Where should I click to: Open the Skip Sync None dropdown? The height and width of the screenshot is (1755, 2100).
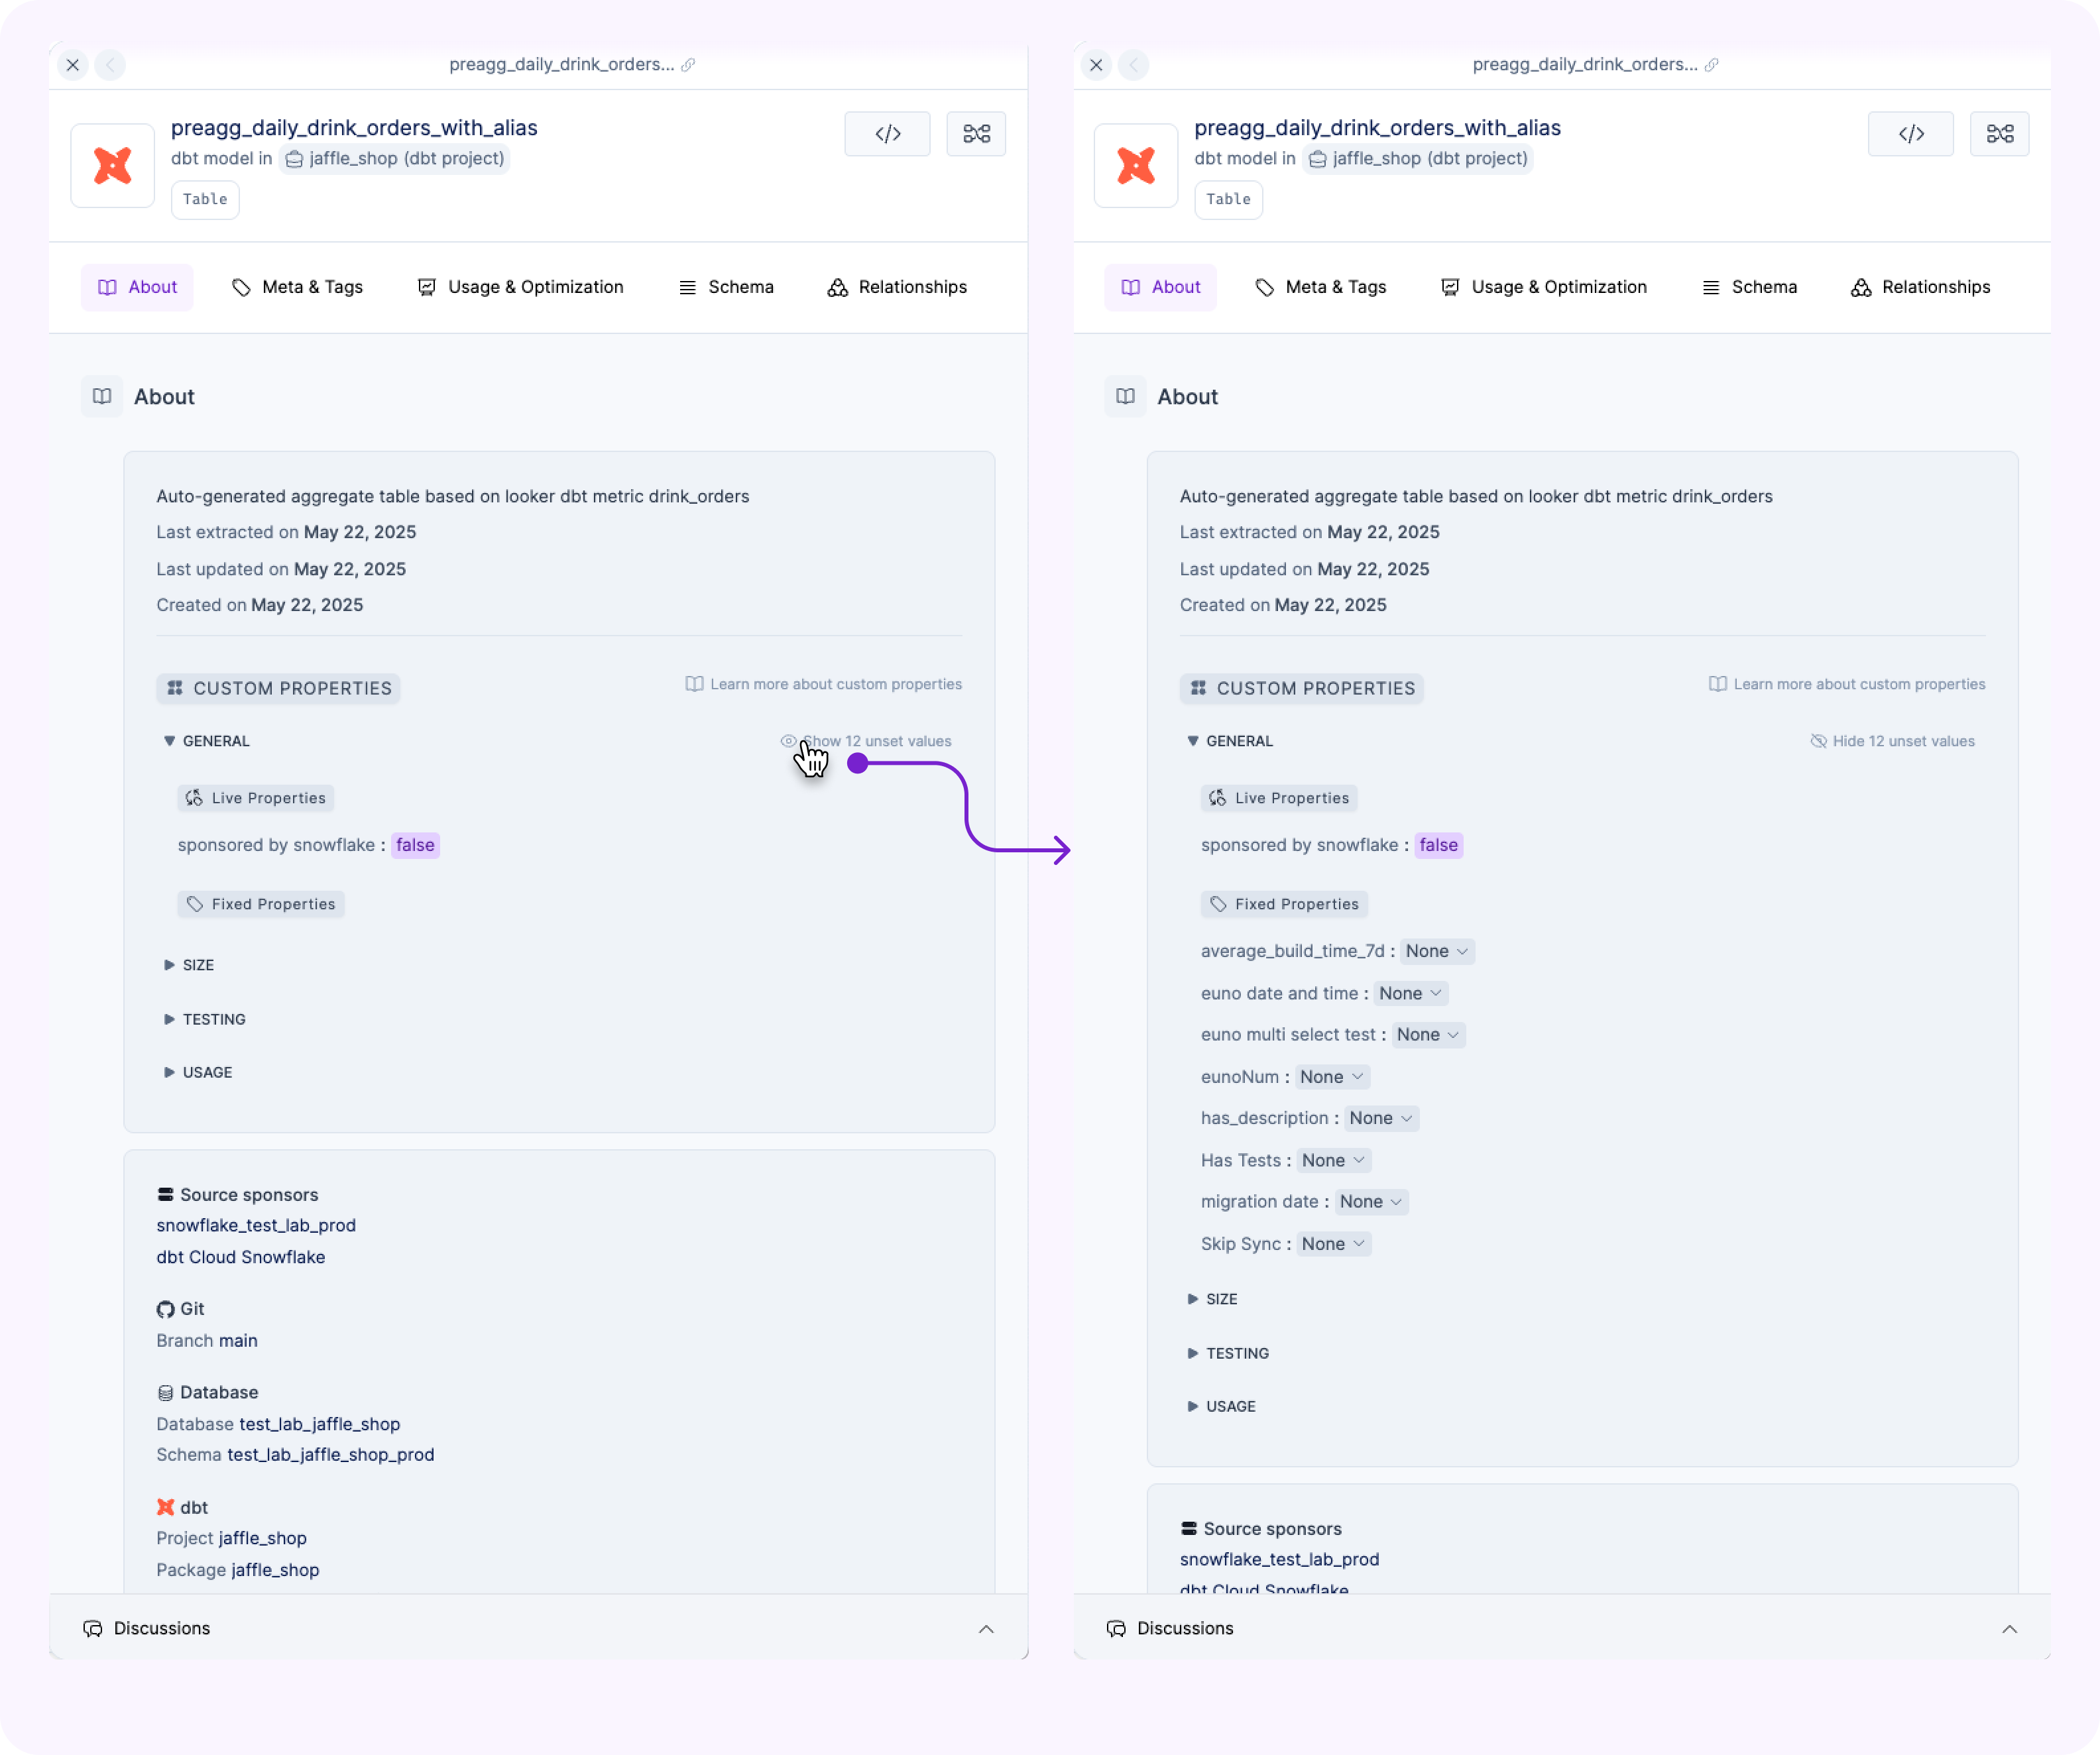coord(1333,1244)
